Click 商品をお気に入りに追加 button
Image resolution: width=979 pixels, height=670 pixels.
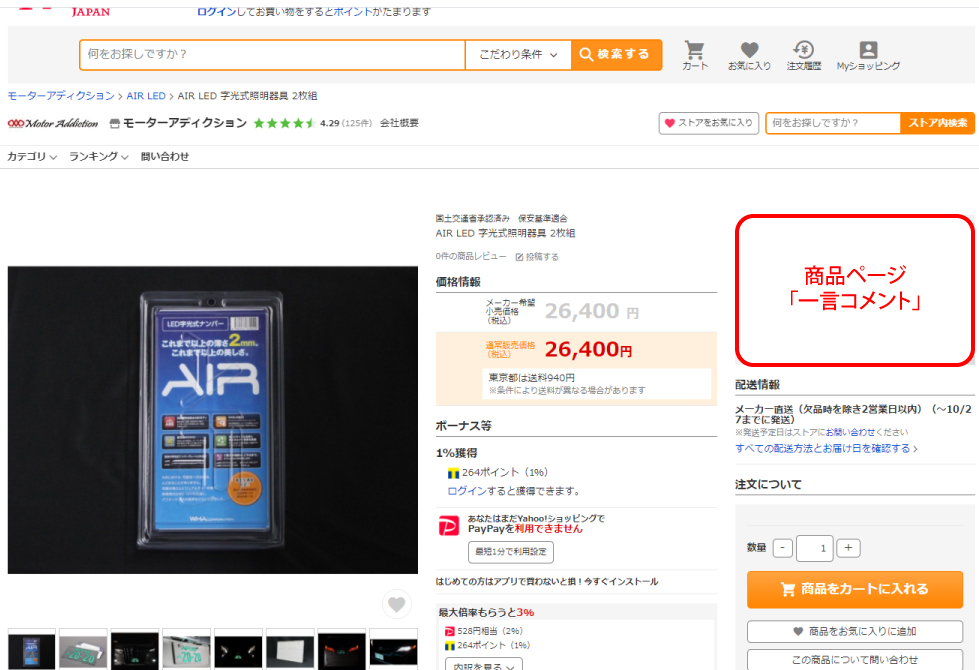(x=855, y=631)
